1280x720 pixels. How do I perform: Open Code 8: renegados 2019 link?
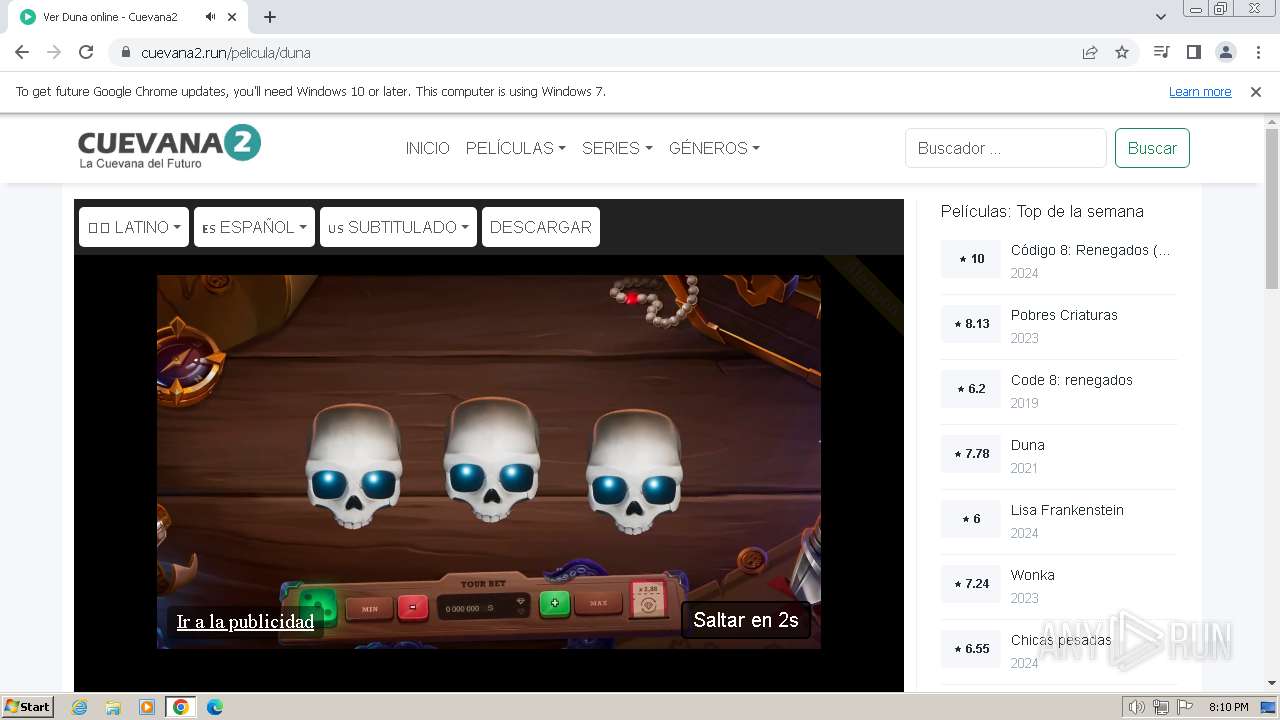point(1071,380)
